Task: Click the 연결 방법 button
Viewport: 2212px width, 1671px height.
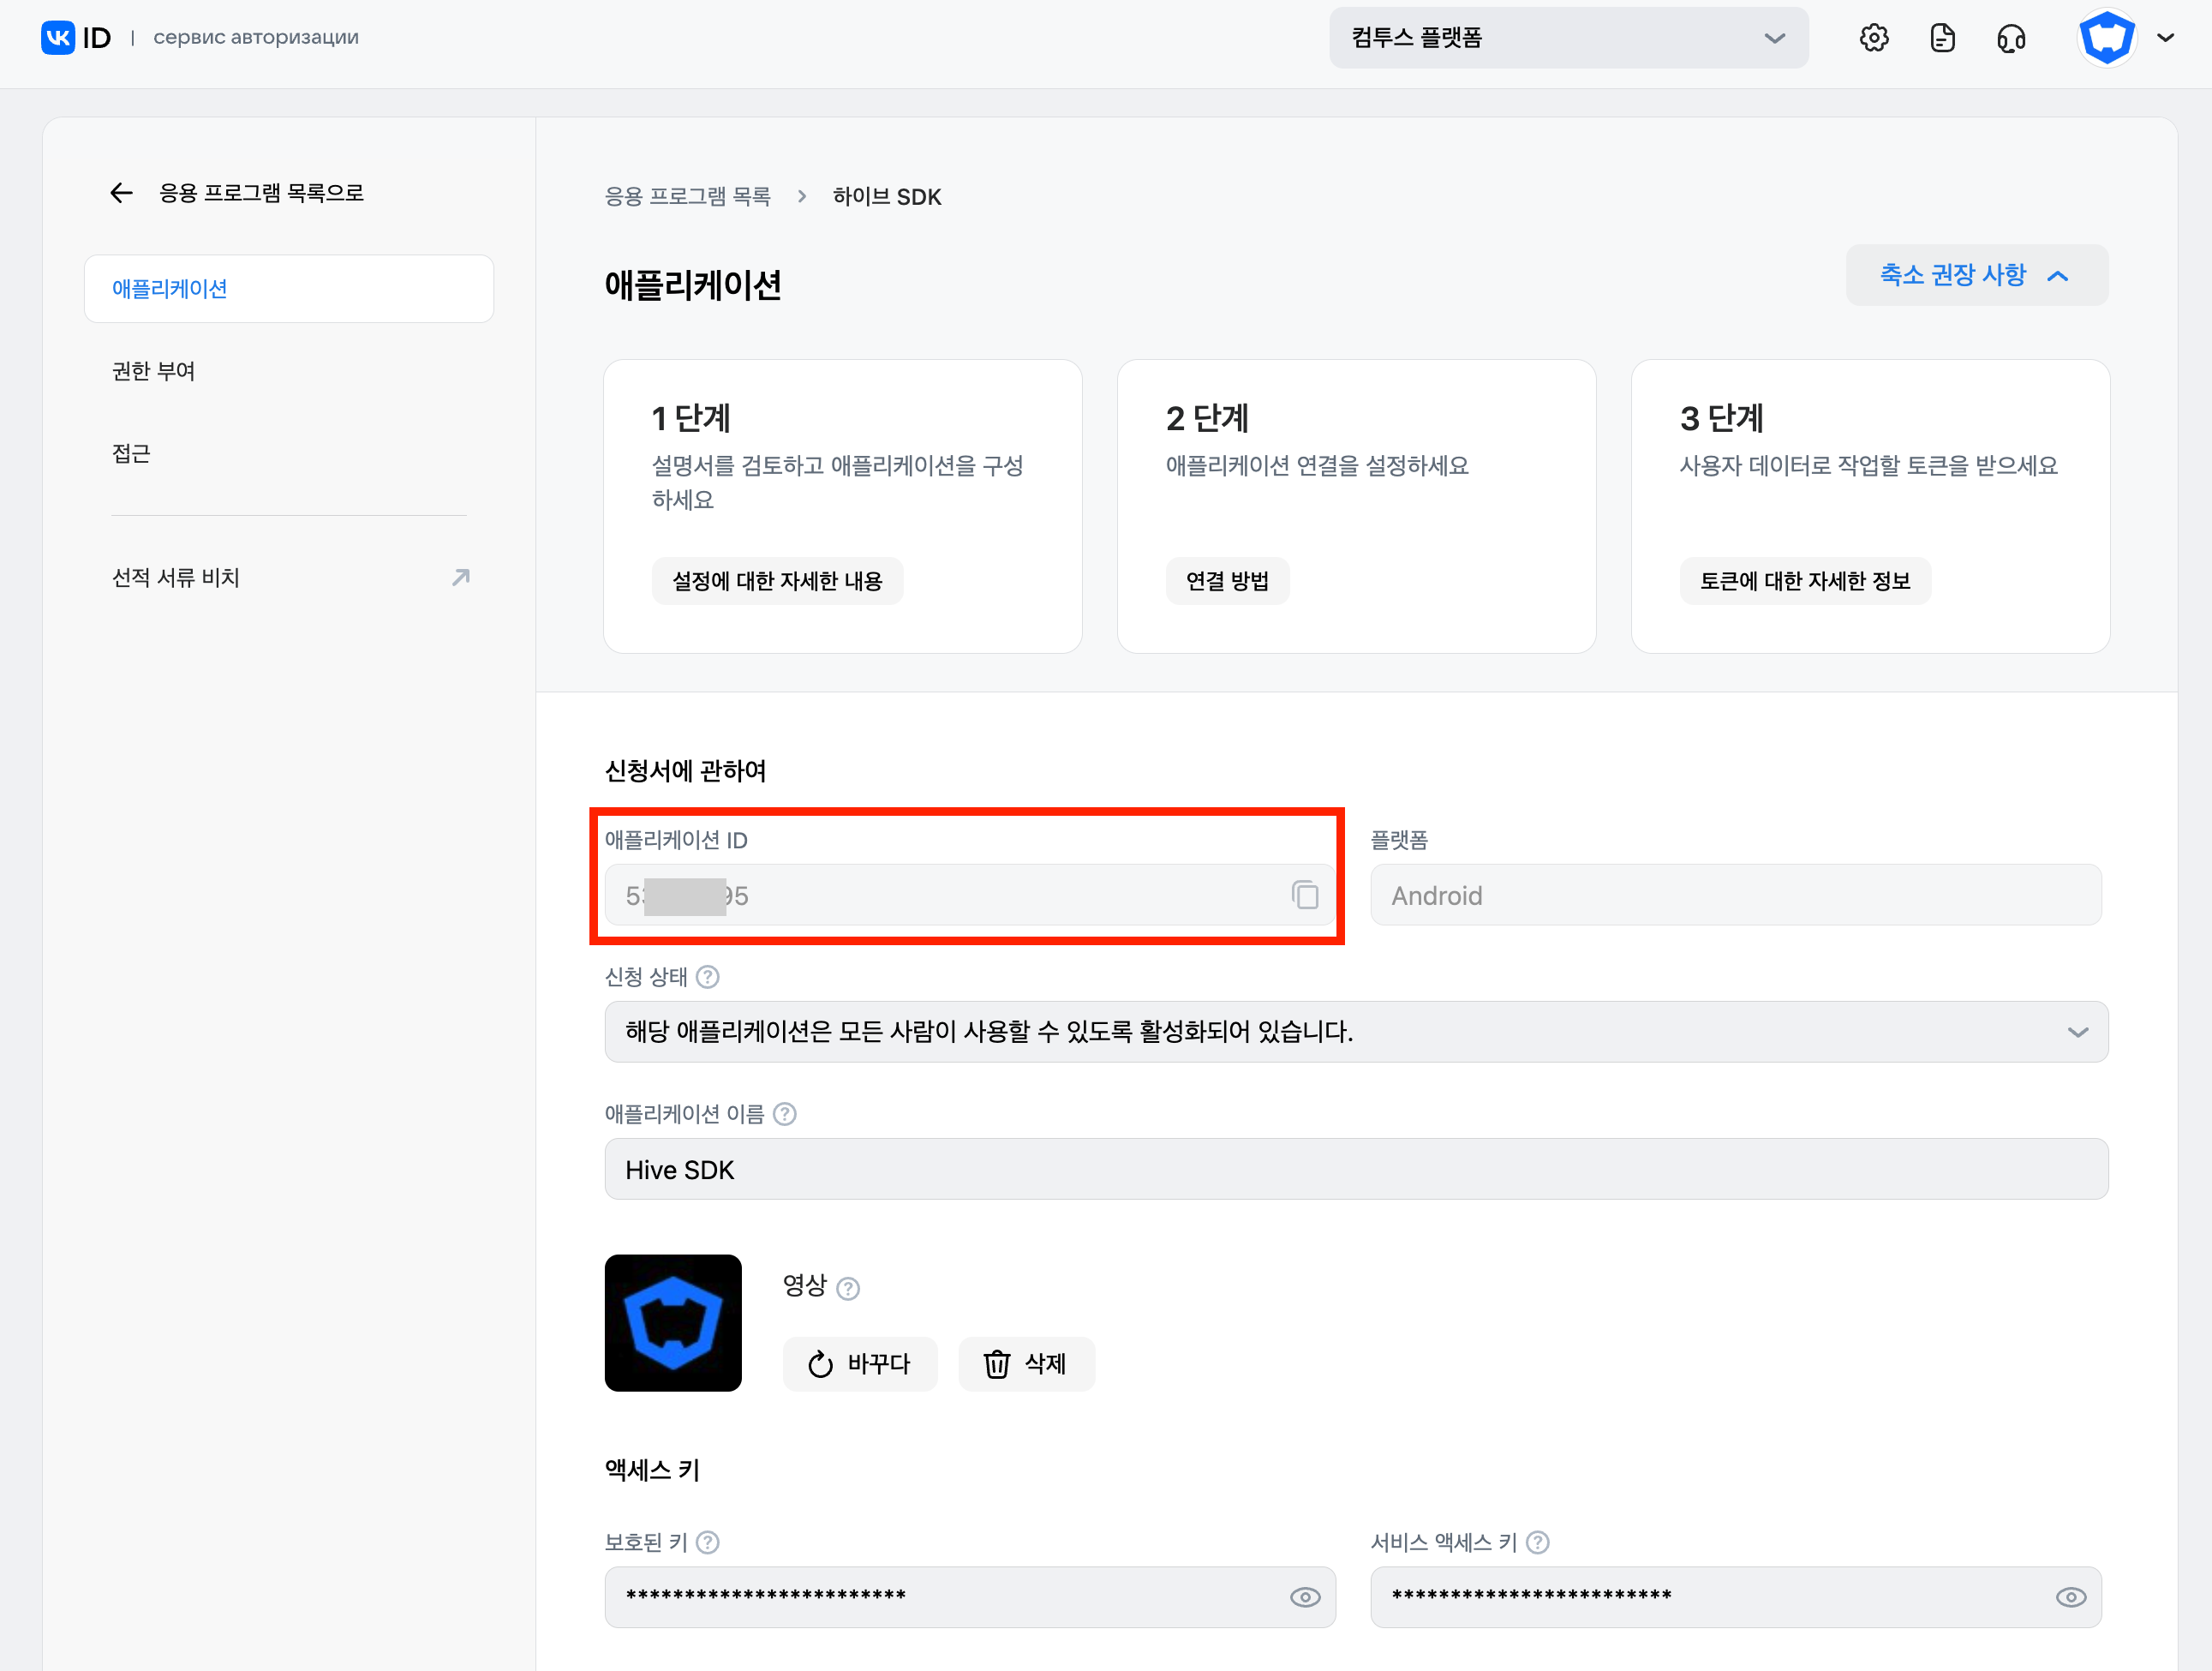Action: tap(1227, 581)
